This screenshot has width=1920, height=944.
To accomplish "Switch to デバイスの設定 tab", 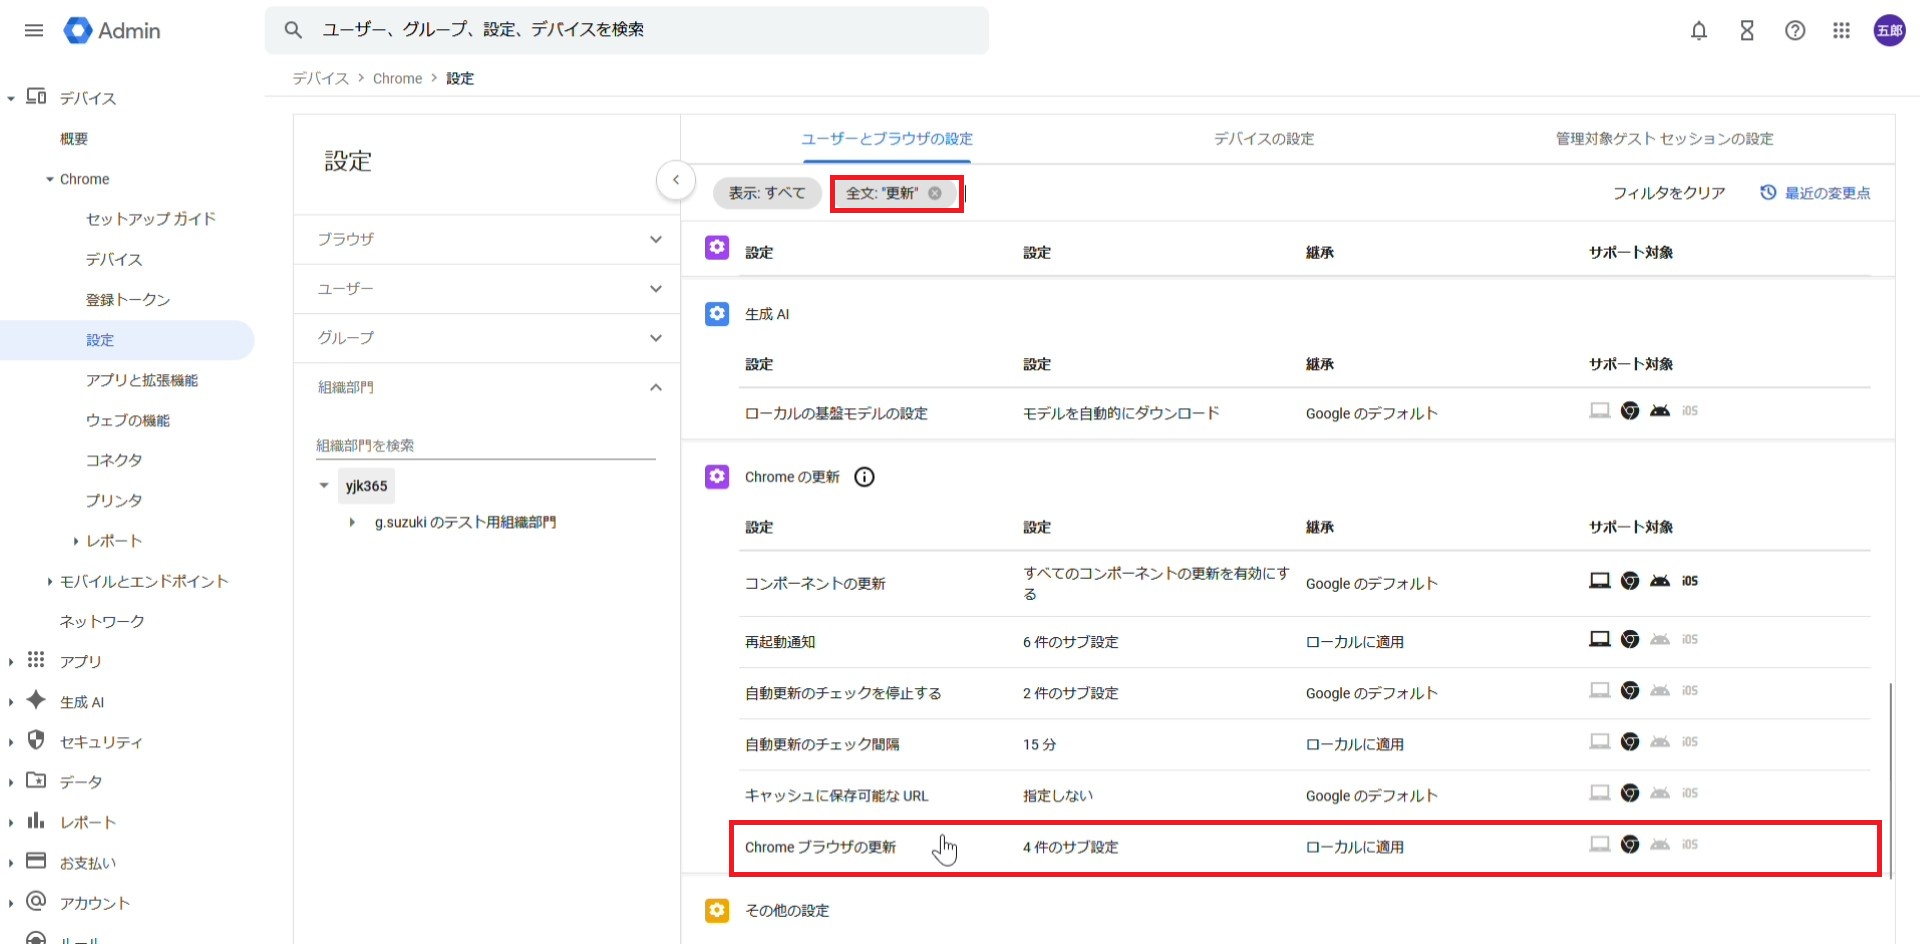I will 1263,139.
